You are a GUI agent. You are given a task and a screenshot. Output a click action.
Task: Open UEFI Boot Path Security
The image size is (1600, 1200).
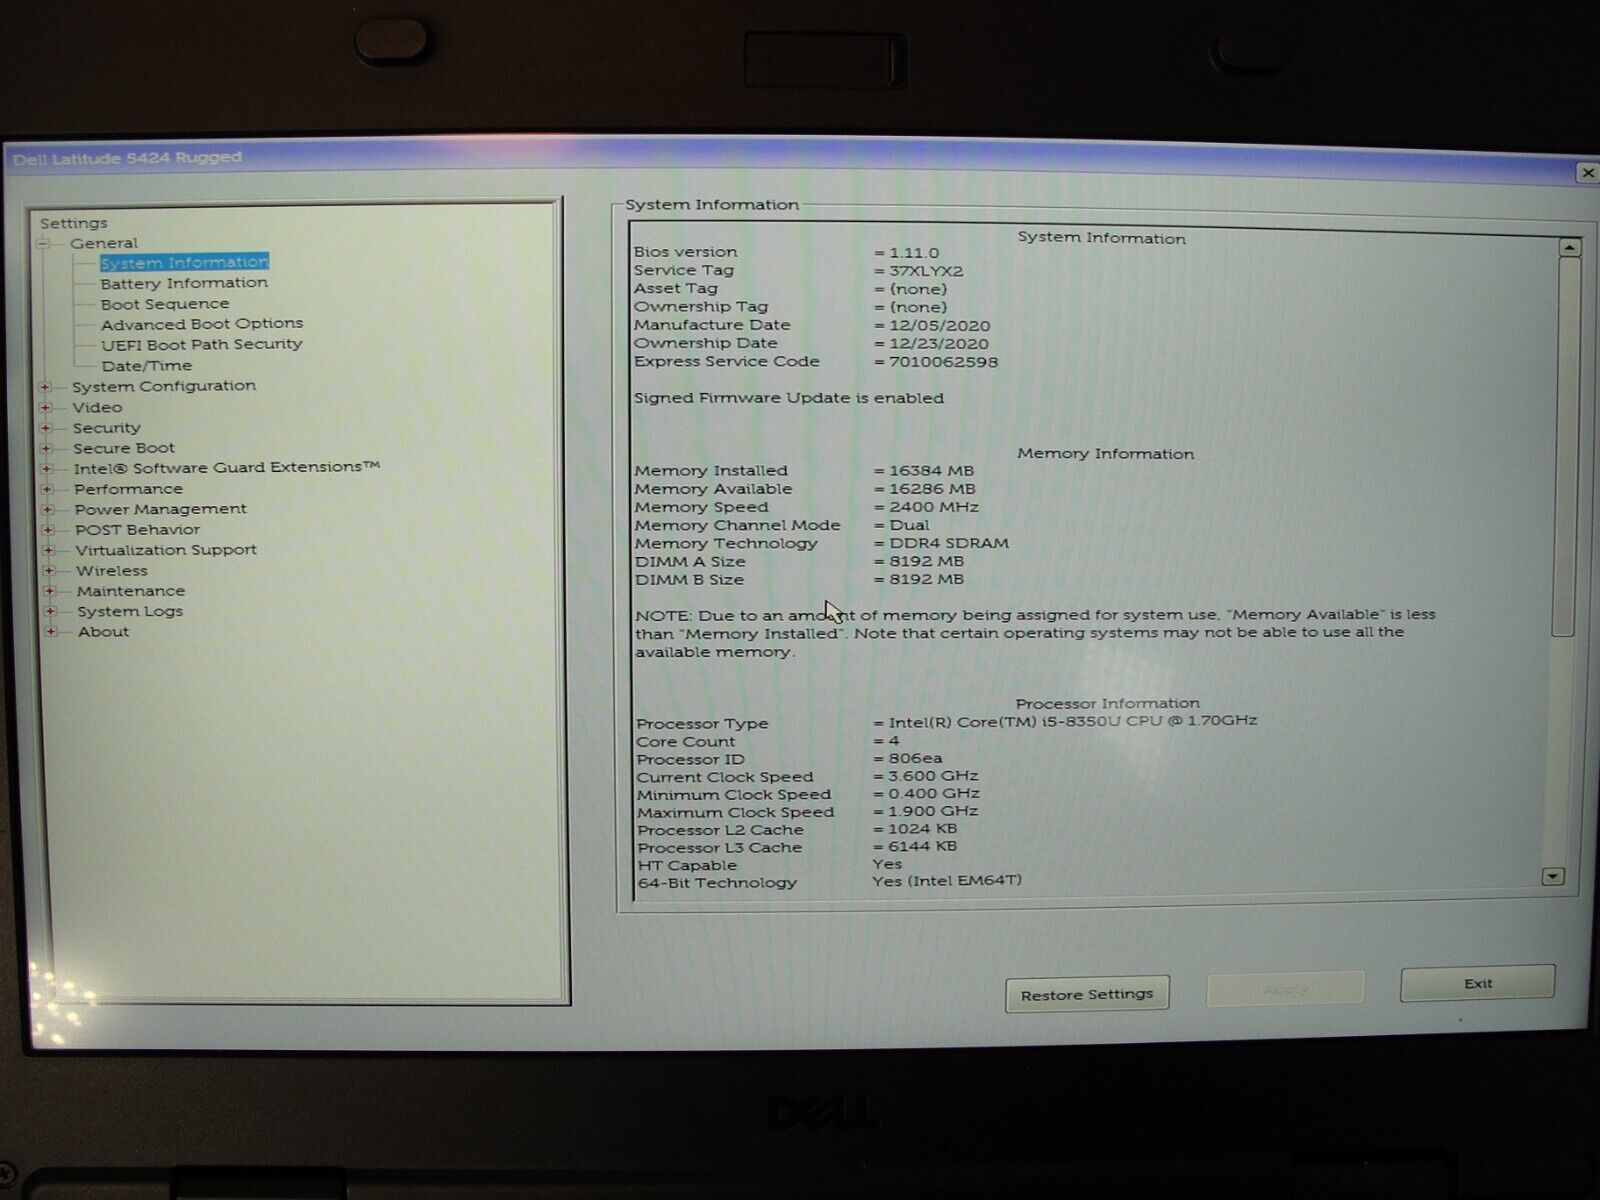(202, 344)
